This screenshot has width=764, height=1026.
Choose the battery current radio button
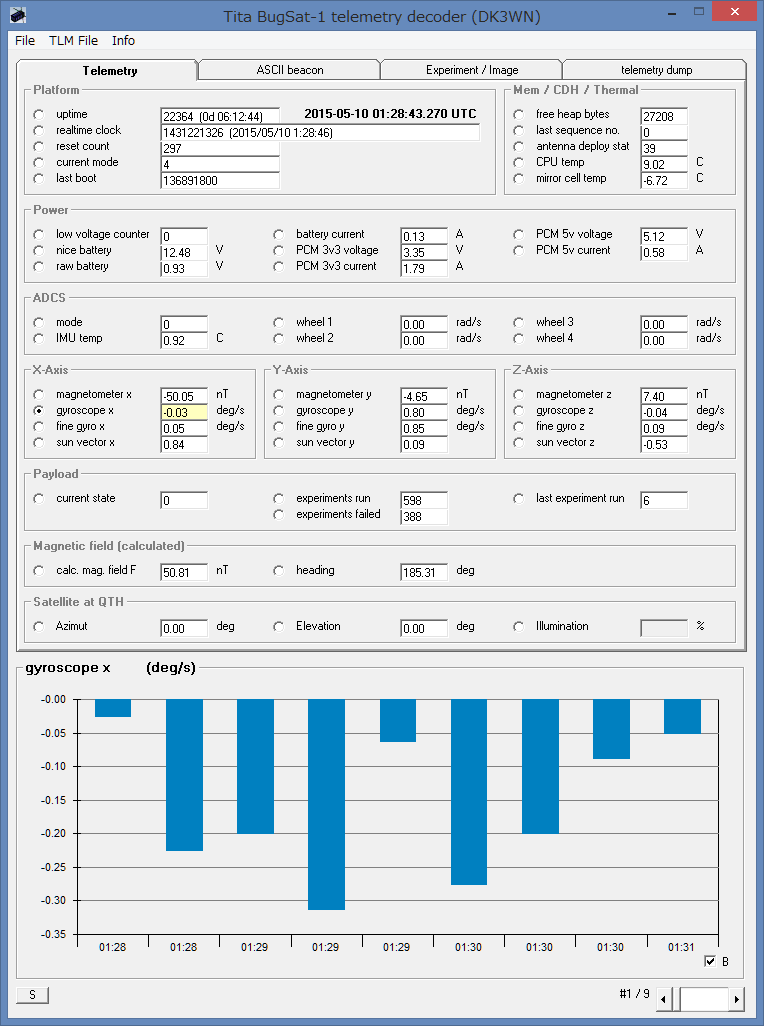(279, 234)
